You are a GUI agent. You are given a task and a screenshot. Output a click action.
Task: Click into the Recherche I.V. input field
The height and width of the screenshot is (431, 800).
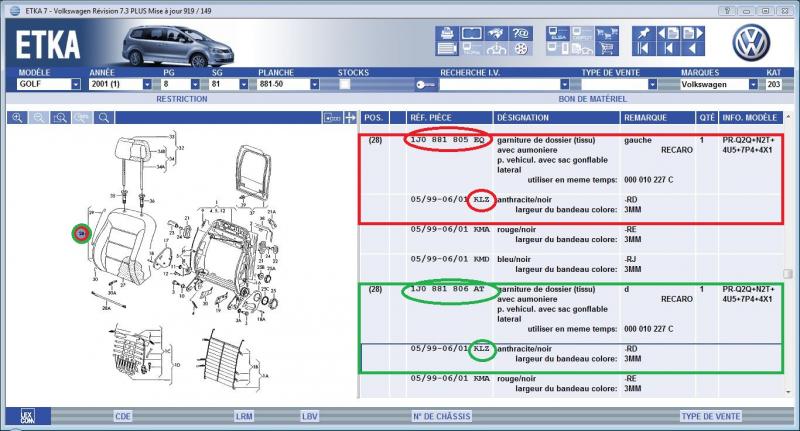tap(499, 84)
